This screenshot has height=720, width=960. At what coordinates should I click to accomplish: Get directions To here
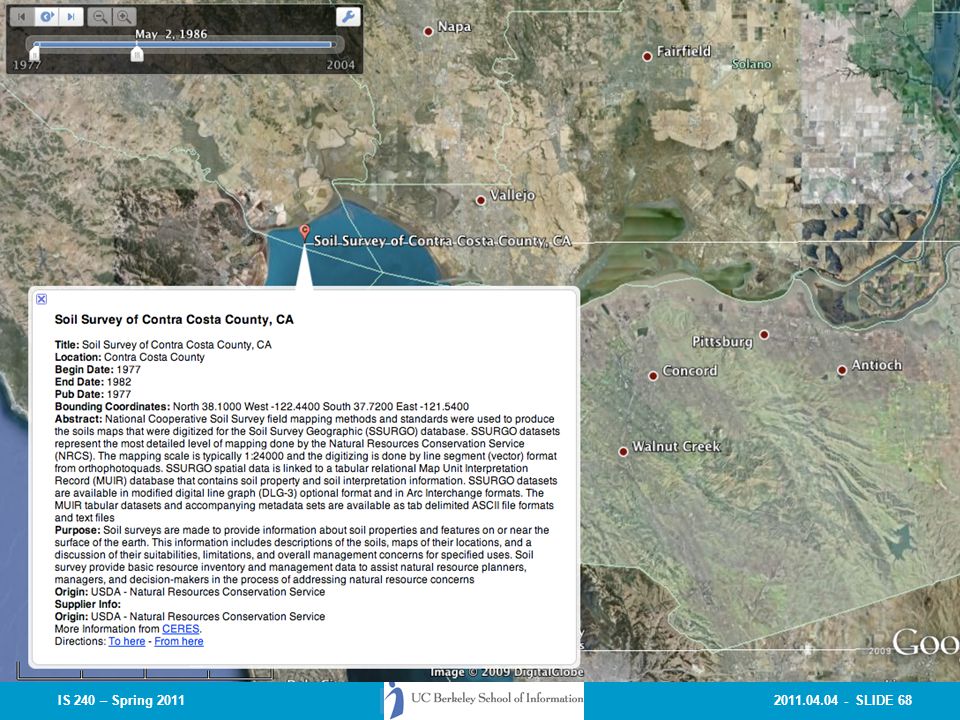click(127, 641)
